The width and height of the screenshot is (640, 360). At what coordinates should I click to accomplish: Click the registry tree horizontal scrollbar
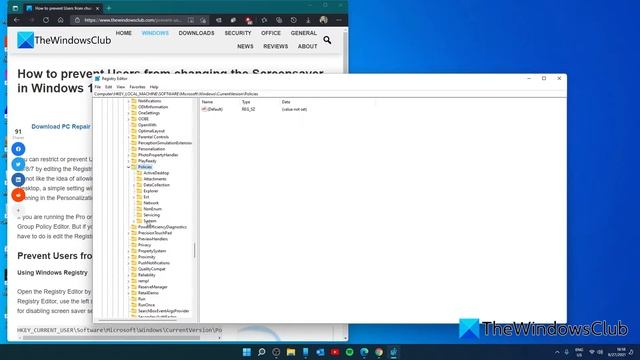pos(137,320)
